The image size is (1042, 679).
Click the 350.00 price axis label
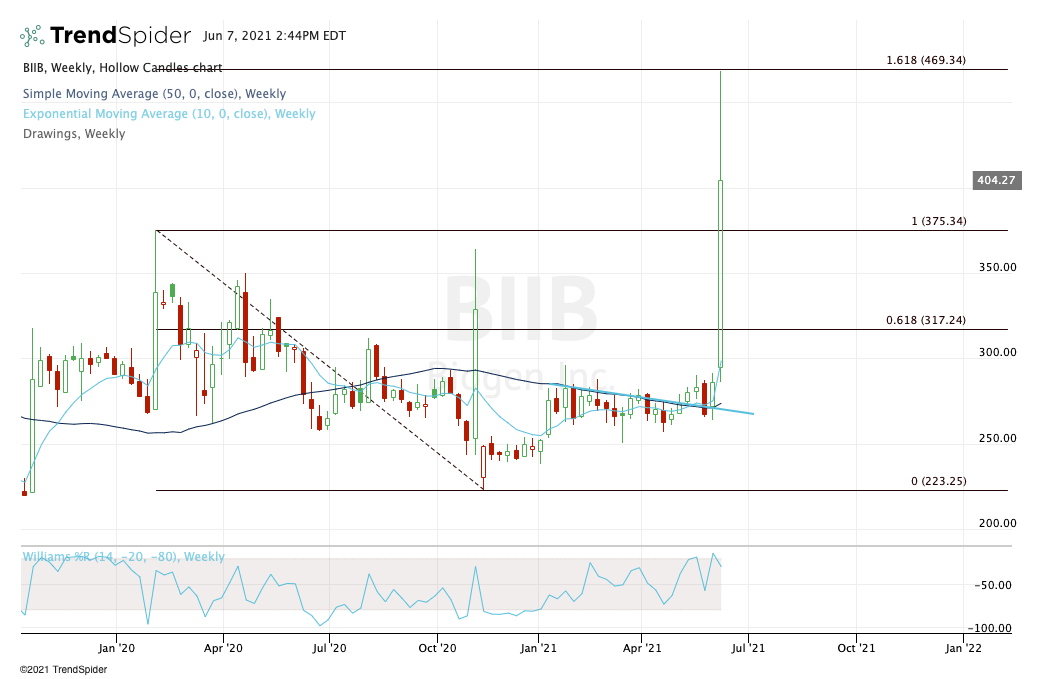(x=997, y=267)
